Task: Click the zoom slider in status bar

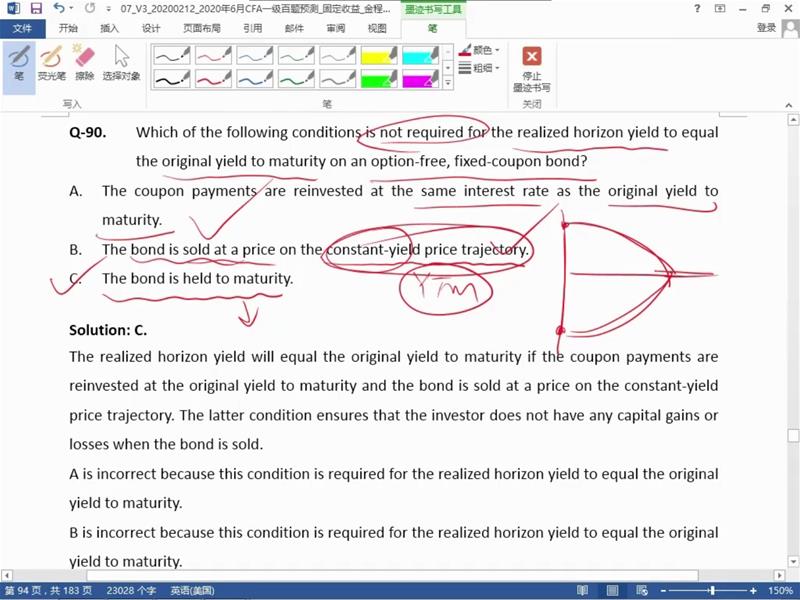Action: coord(710,591)
